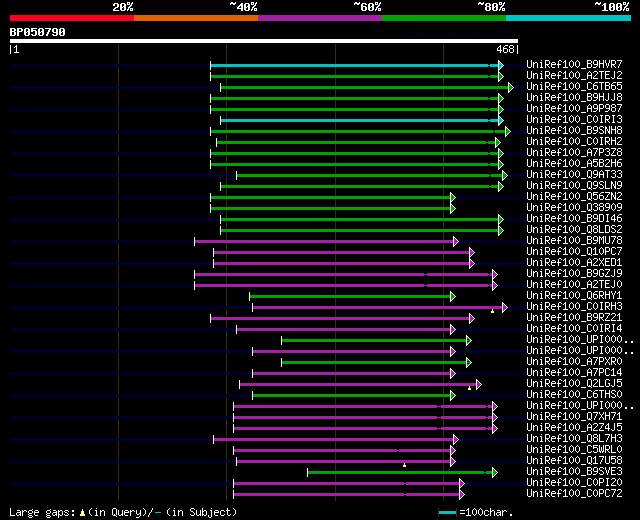640x520 pixels.
Task: Click the yellow query gap marker under Q17U58 row
Action: coord(404,465)
